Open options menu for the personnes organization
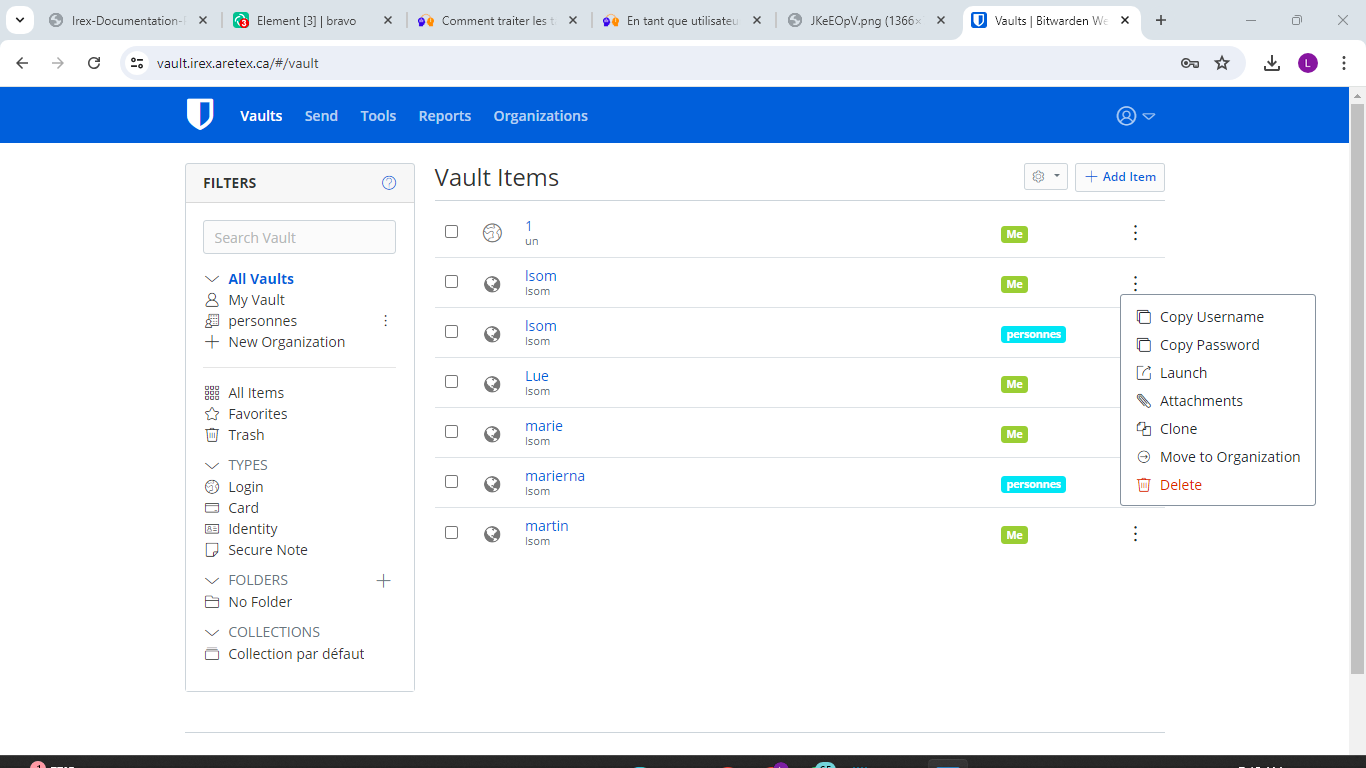The image size is (1366, 768). tap(386, 321)
